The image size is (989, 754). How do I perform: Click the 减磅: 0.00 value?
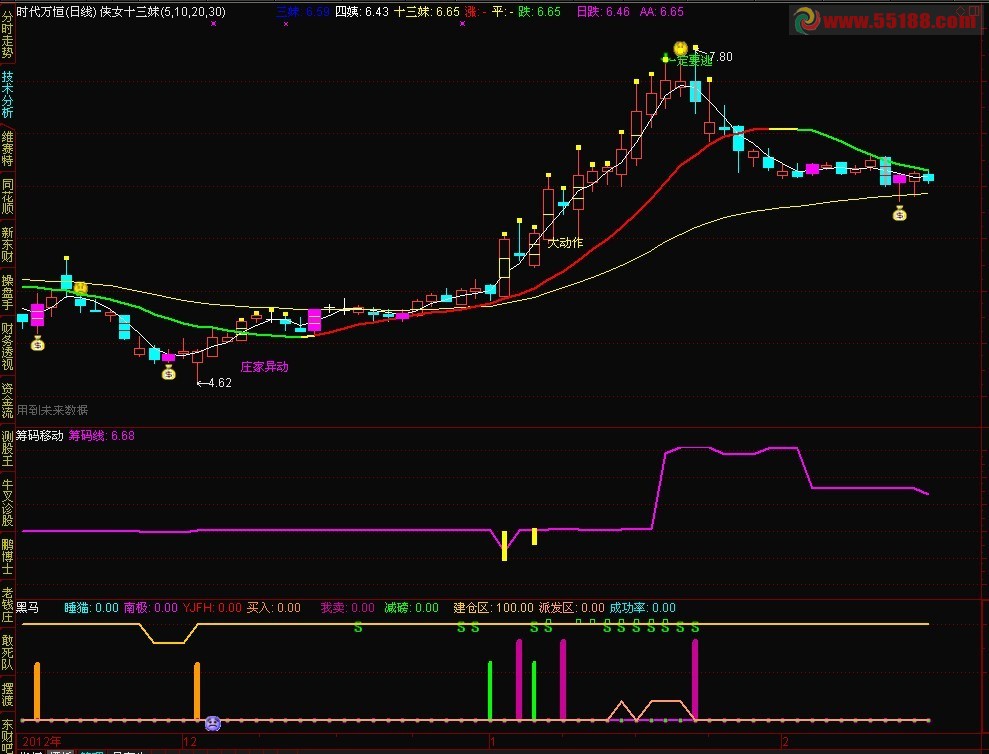pyautogui.click(x=411, y=608)
